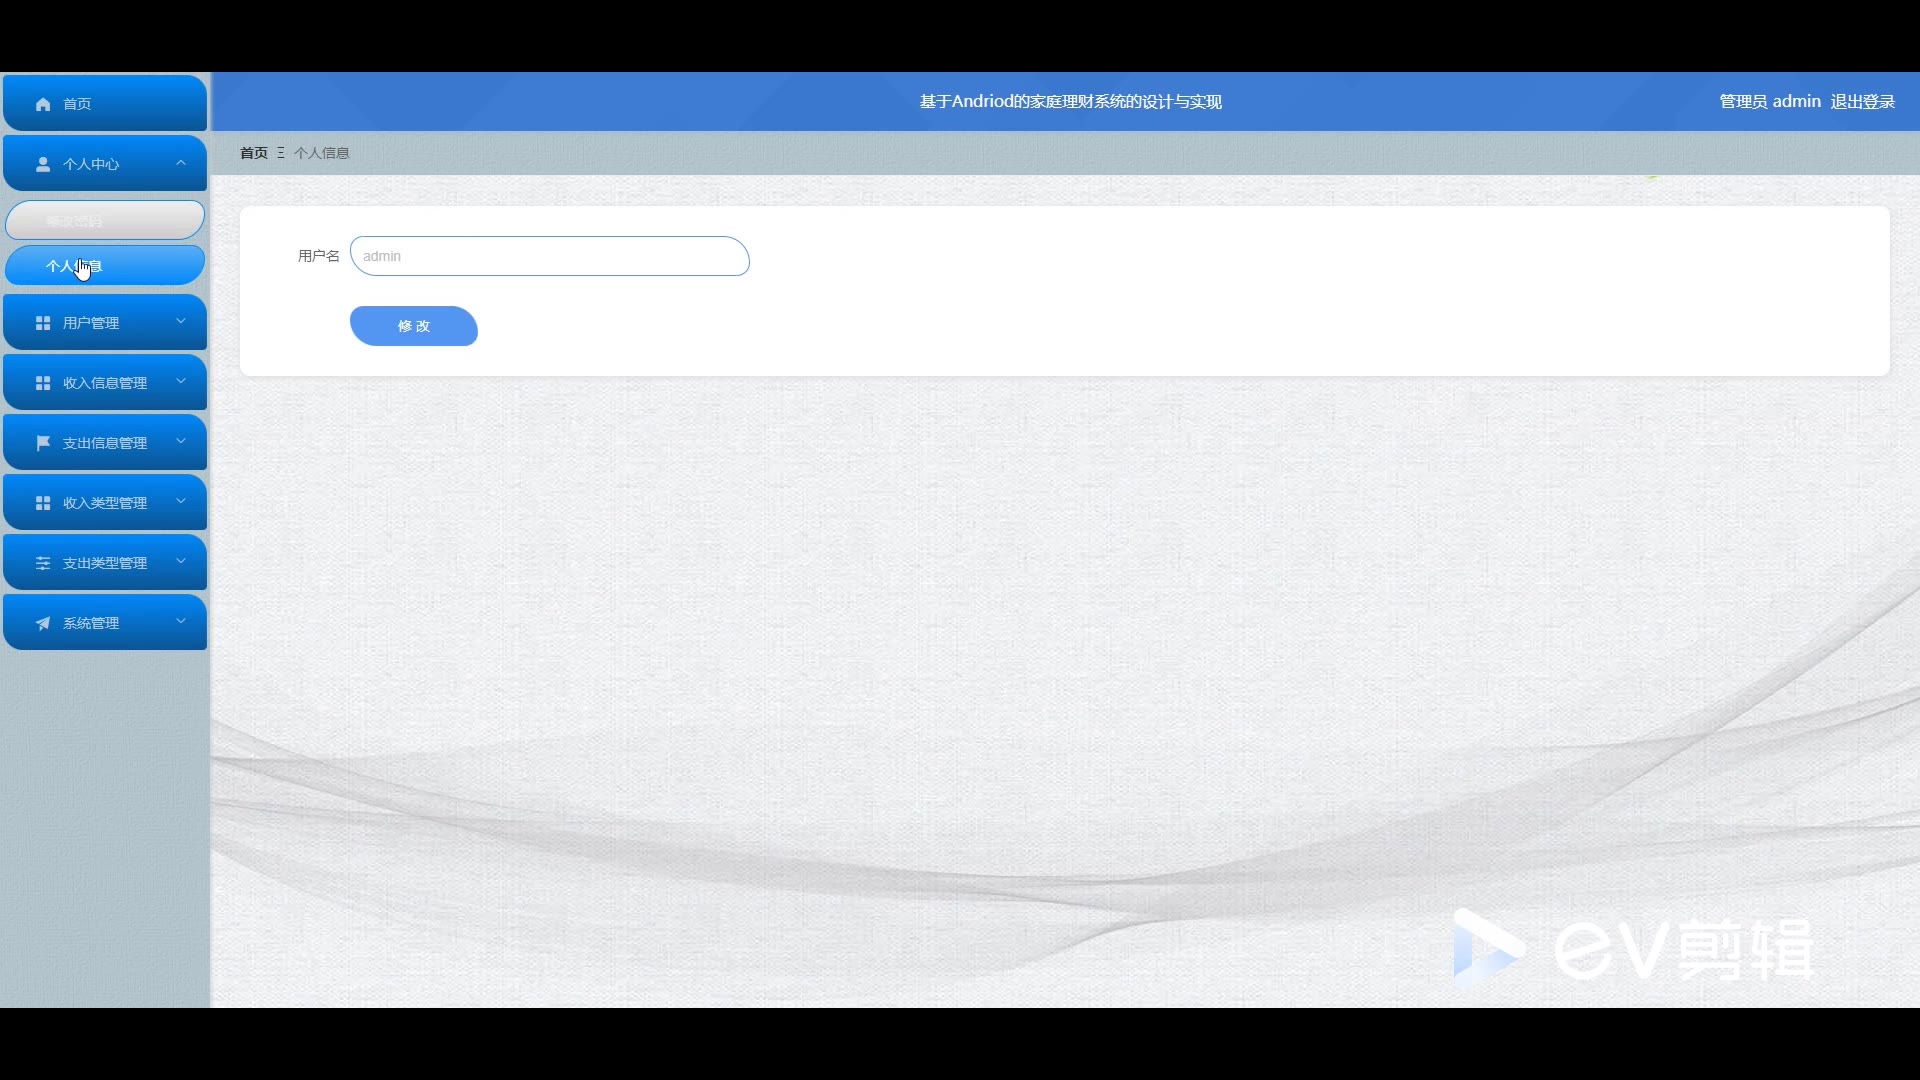Screen dimensions: 1920x1080
Task: Click the 基于Andriod的家庭理财系统 header title
Action: tap(1071, 101)
